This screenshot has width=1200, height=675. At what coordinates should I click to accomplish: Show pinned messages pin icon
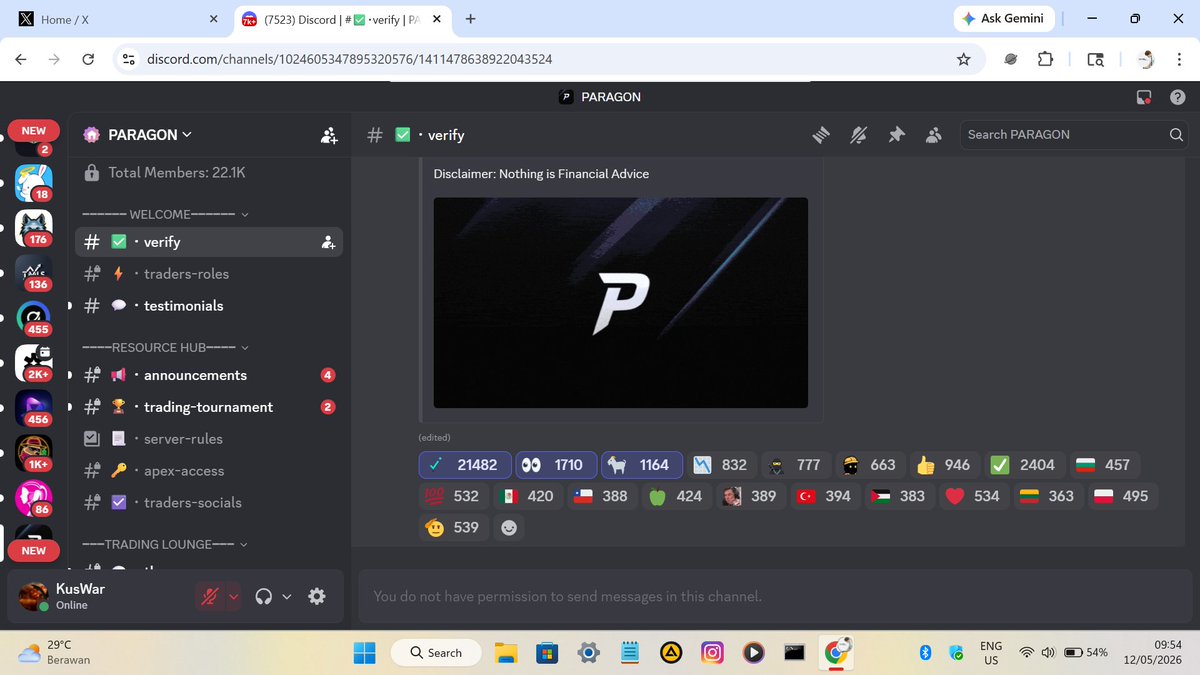(x=897, y=135)
